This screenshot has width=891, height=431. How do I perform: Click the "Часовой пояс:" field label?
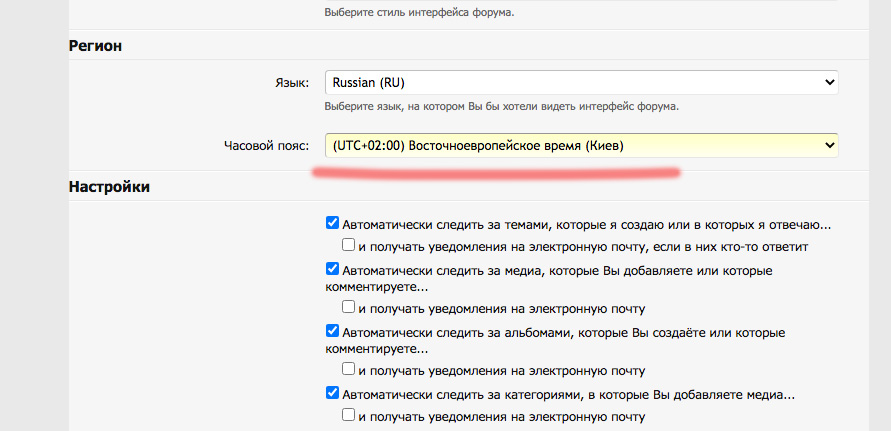(x=268, y=146)
